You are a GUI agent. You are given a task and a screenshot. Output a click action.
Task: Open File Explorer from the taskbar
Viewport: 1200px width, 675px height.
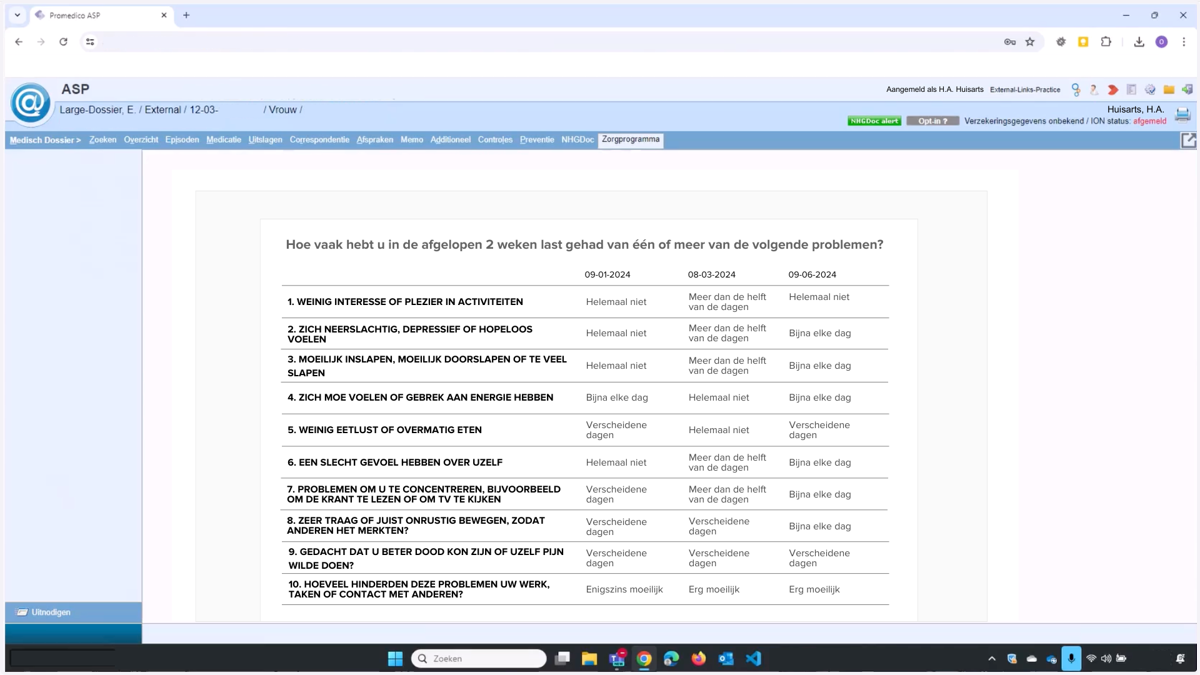589,658
